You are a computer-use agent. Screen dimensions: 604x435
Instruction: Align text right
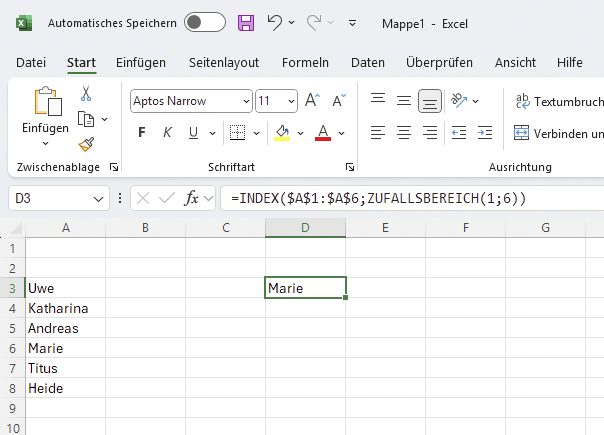pos(430,133)
